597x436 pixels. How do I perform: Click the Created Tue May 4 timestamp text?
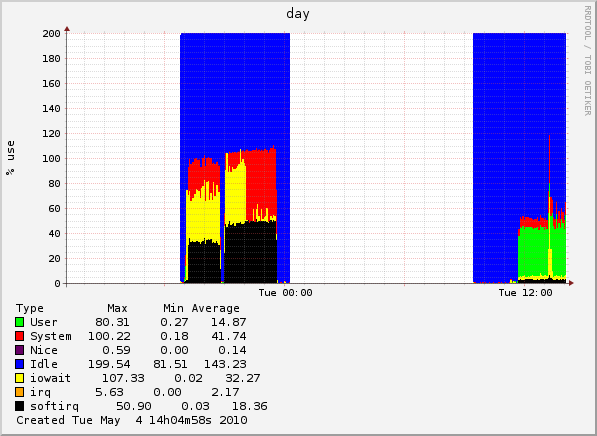132,420
